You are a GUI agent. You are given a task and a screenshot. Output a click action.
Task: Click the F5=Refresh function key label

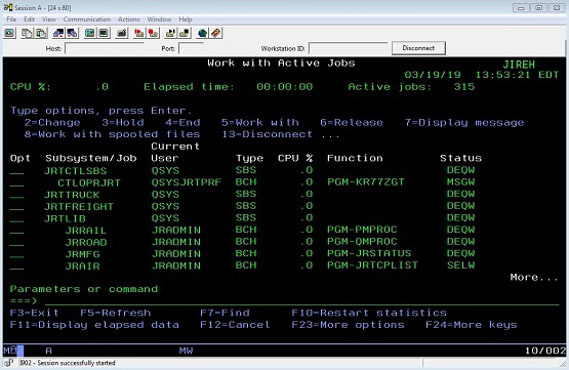tap(115, 313)
